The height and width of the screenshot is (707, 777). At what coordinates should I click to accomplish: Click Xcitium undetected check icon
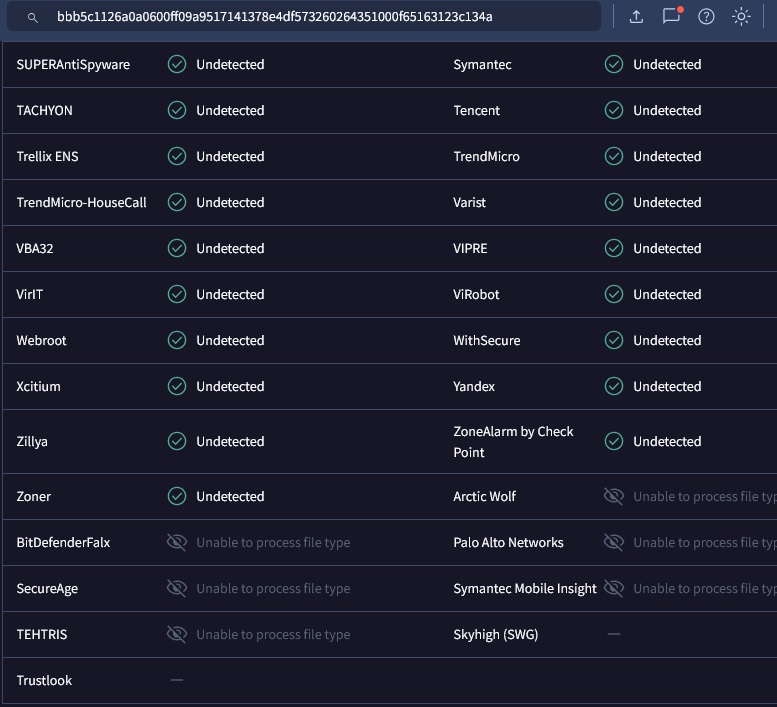click(177, 386)
